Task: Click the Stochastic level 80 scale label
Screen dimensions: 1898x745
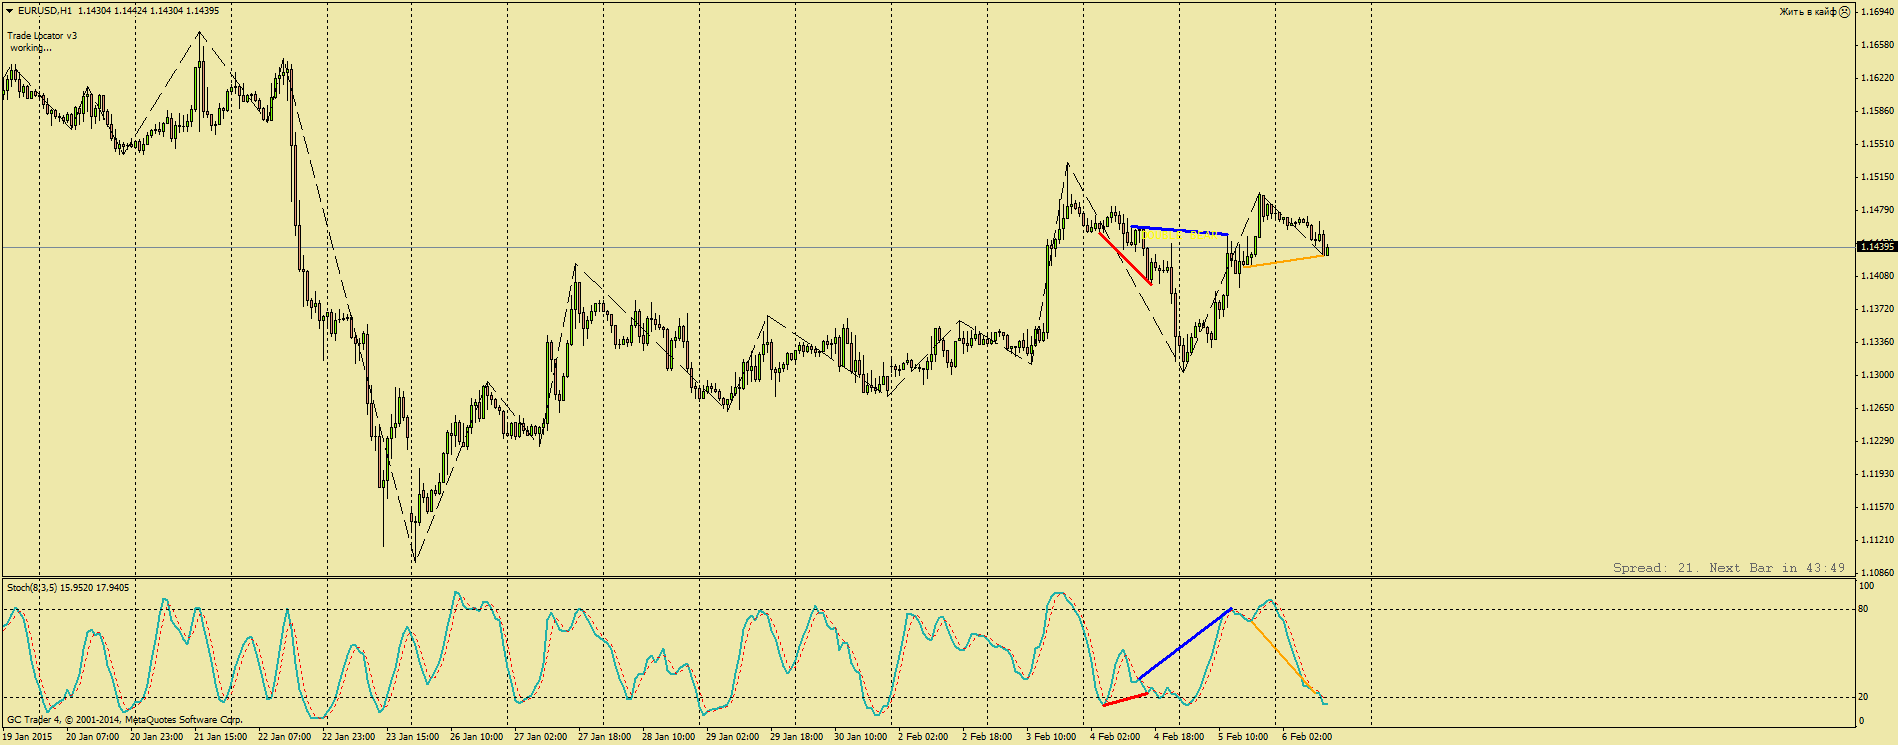Action: point(1863,609)
